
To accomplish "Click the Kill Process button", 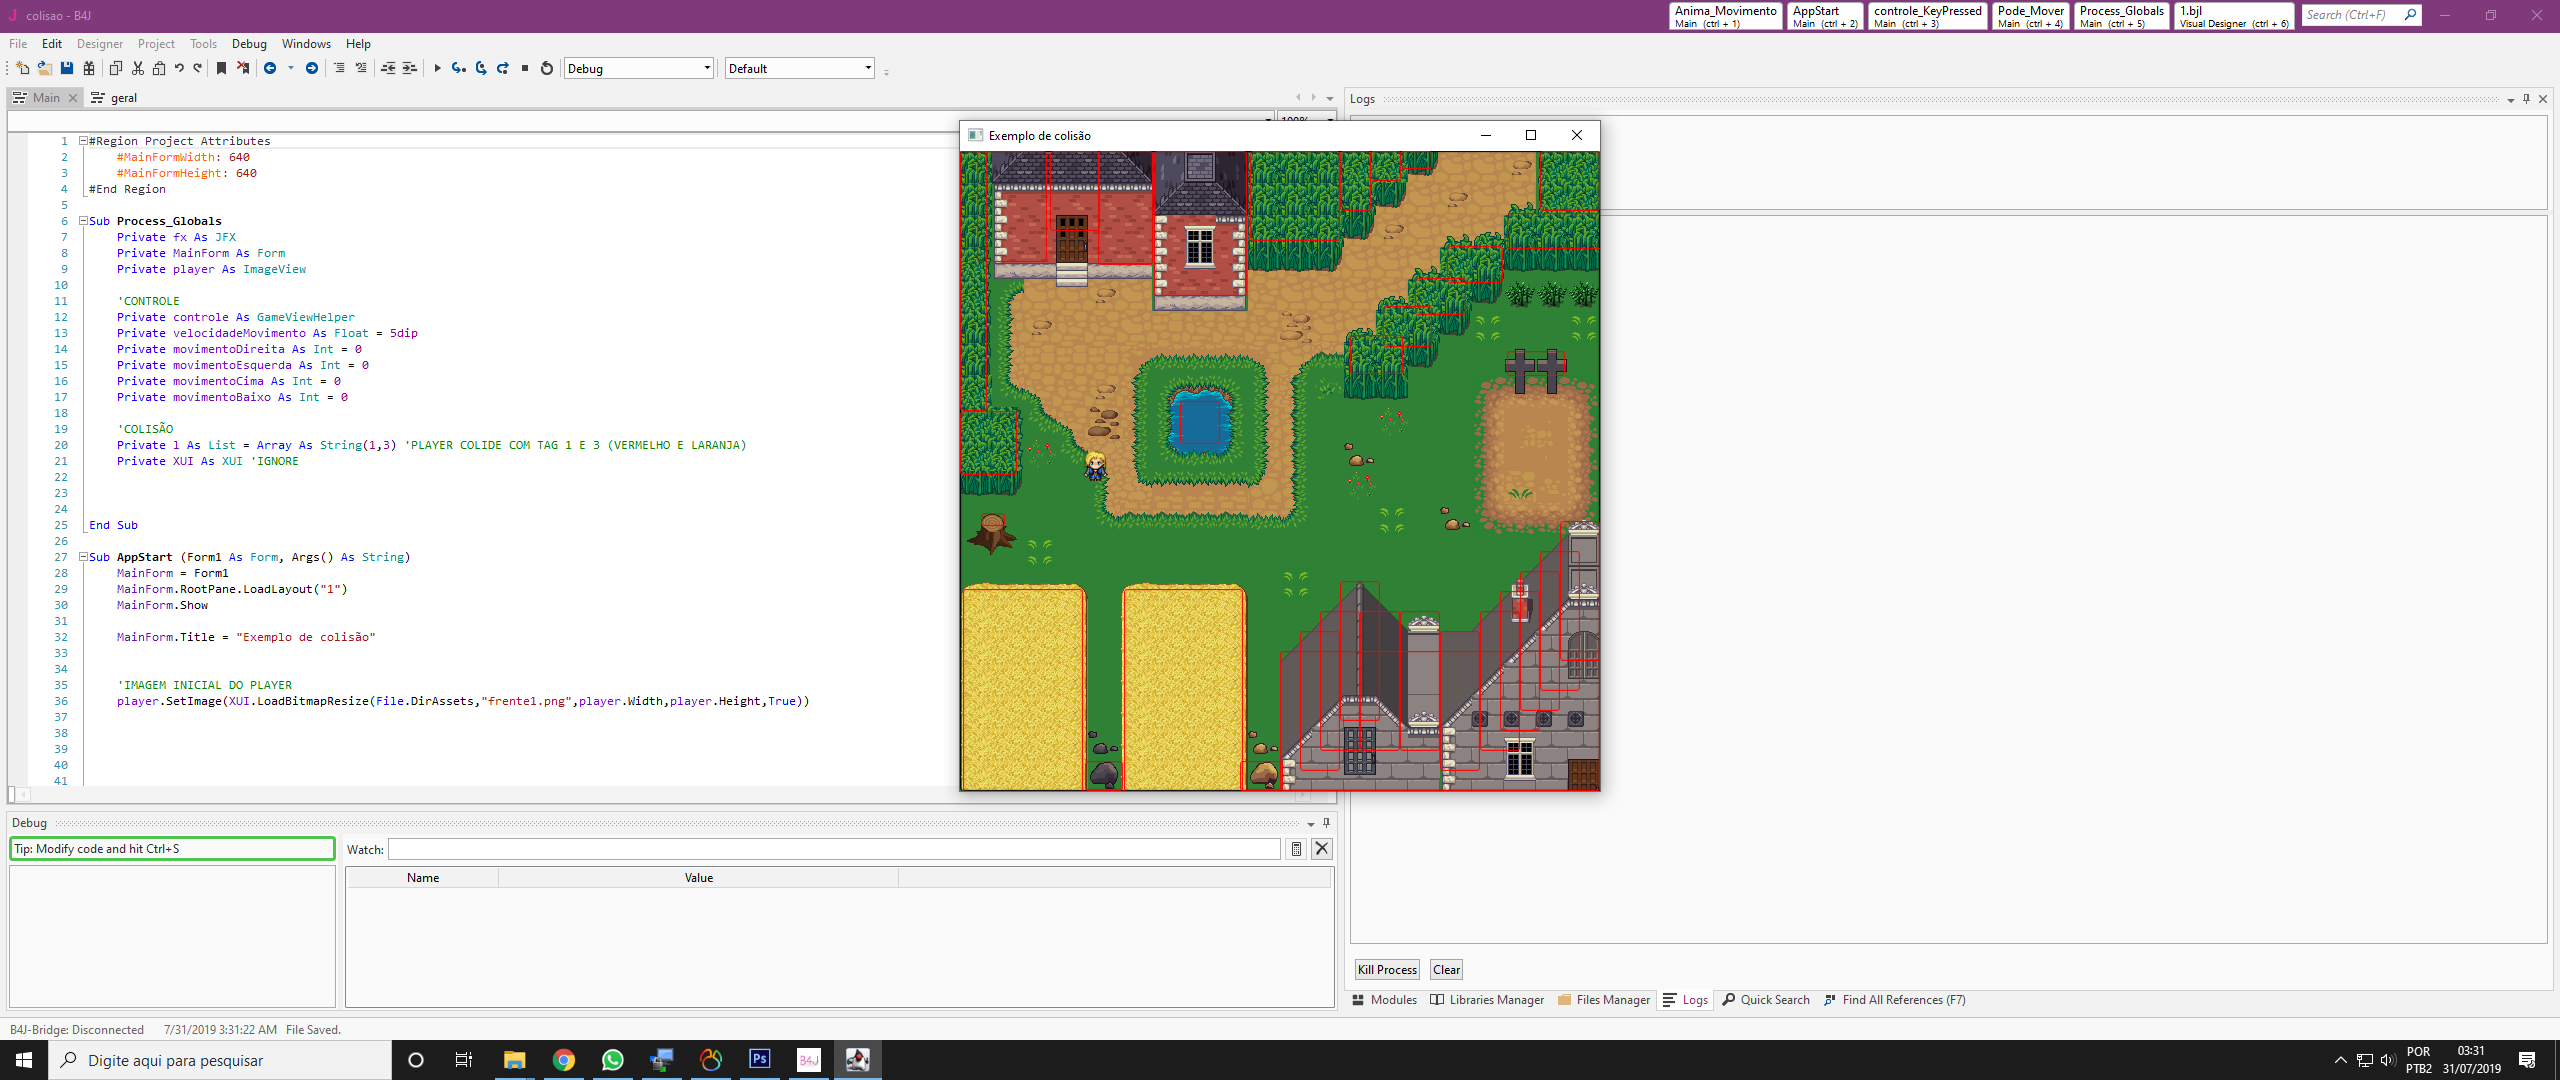I will point(1386,969).
